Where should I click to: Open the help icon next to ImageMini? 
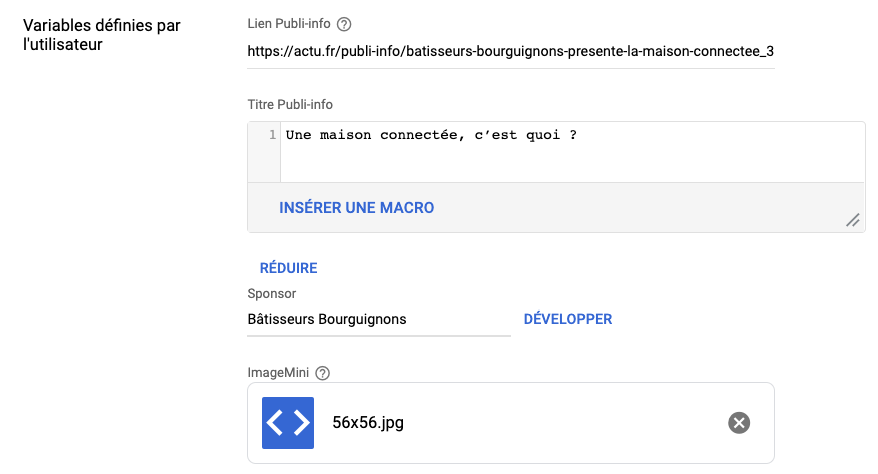pos(323,373)
